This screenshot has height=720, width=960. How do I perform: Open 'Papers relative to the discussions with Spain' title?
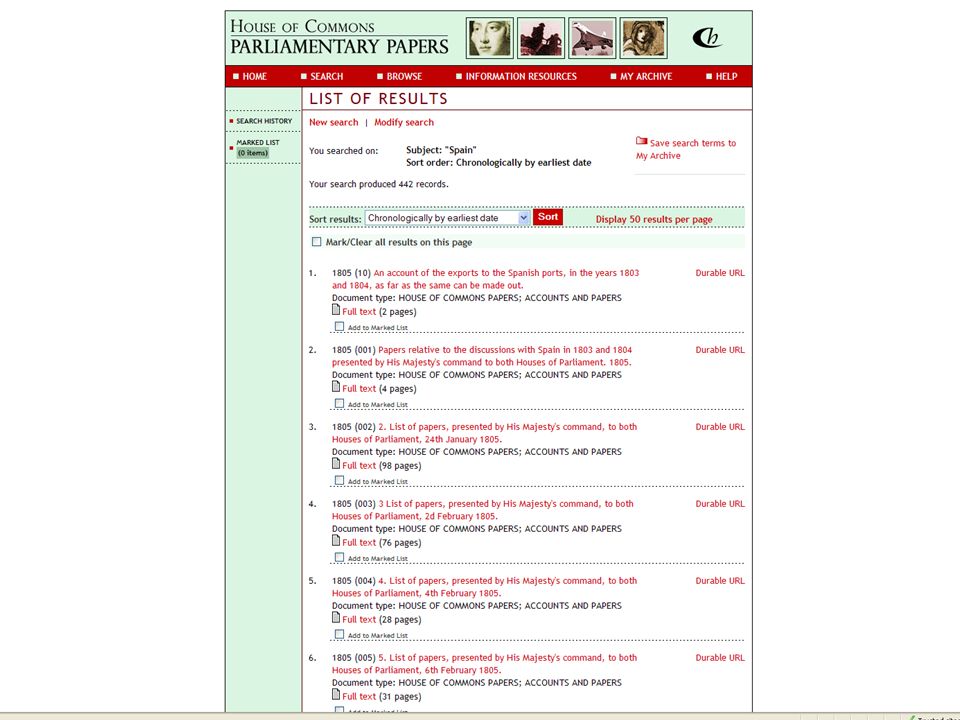[x=482, y=356]
